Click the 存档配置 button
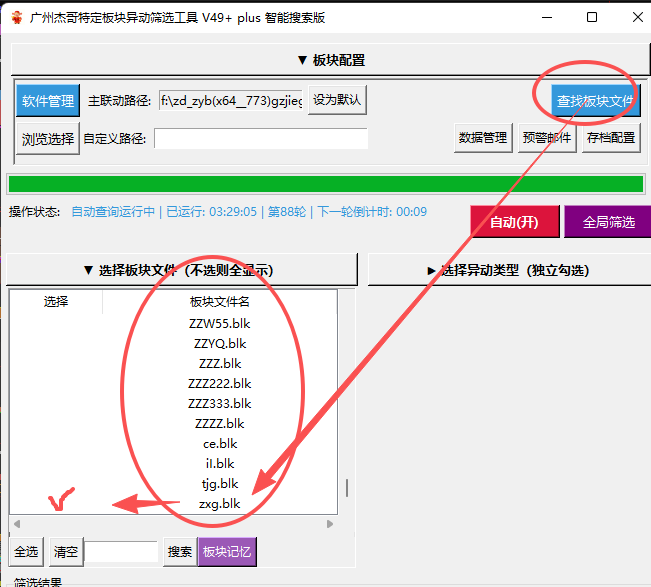Image resolution: width=651 pixels, height=587 pixels. tap(611, 137)
